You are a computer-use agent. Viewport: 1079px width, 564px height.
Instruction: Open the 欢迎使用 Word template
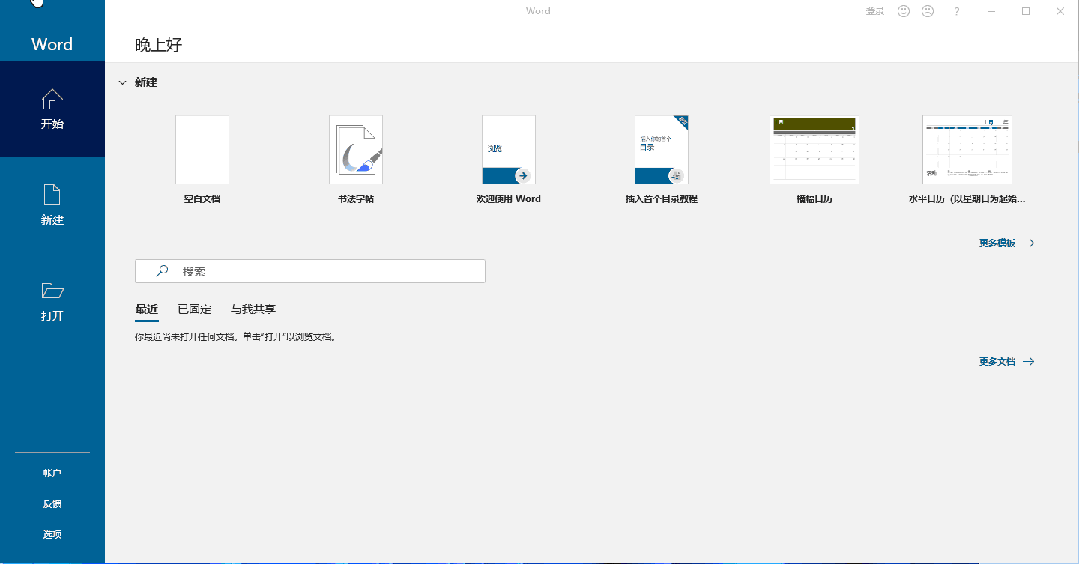509,150
